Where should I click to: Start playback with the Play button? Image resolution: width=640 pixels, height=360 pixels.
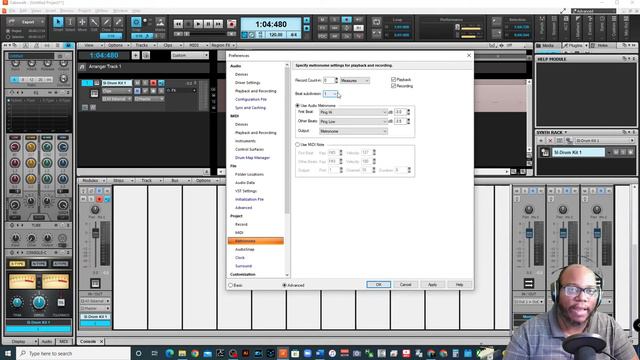198,24
